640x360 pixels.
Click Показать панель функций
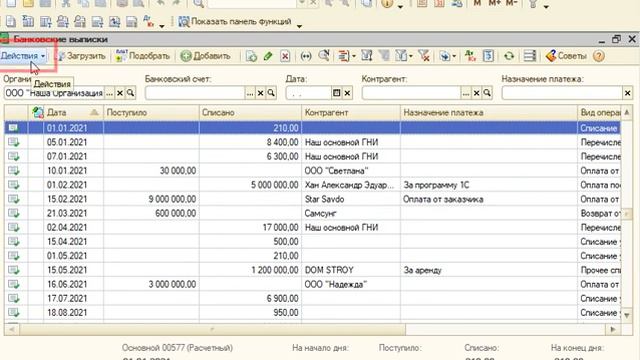point(235,22)
